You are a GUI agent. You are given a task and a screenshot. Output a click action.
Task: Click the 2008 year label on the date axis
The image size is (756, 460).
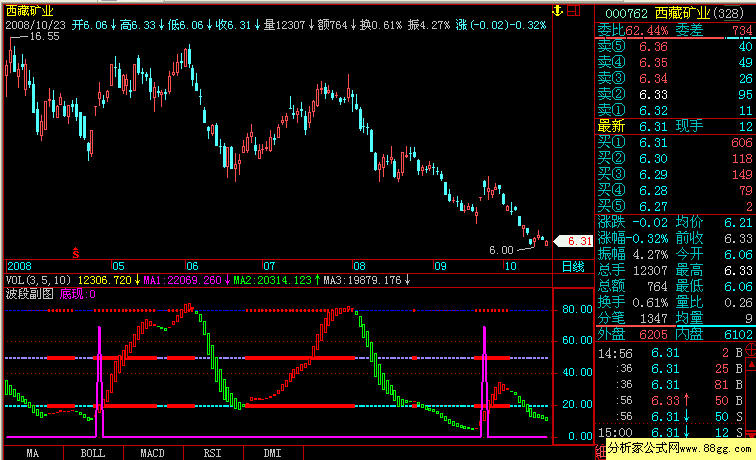click(x=19, y=266)
